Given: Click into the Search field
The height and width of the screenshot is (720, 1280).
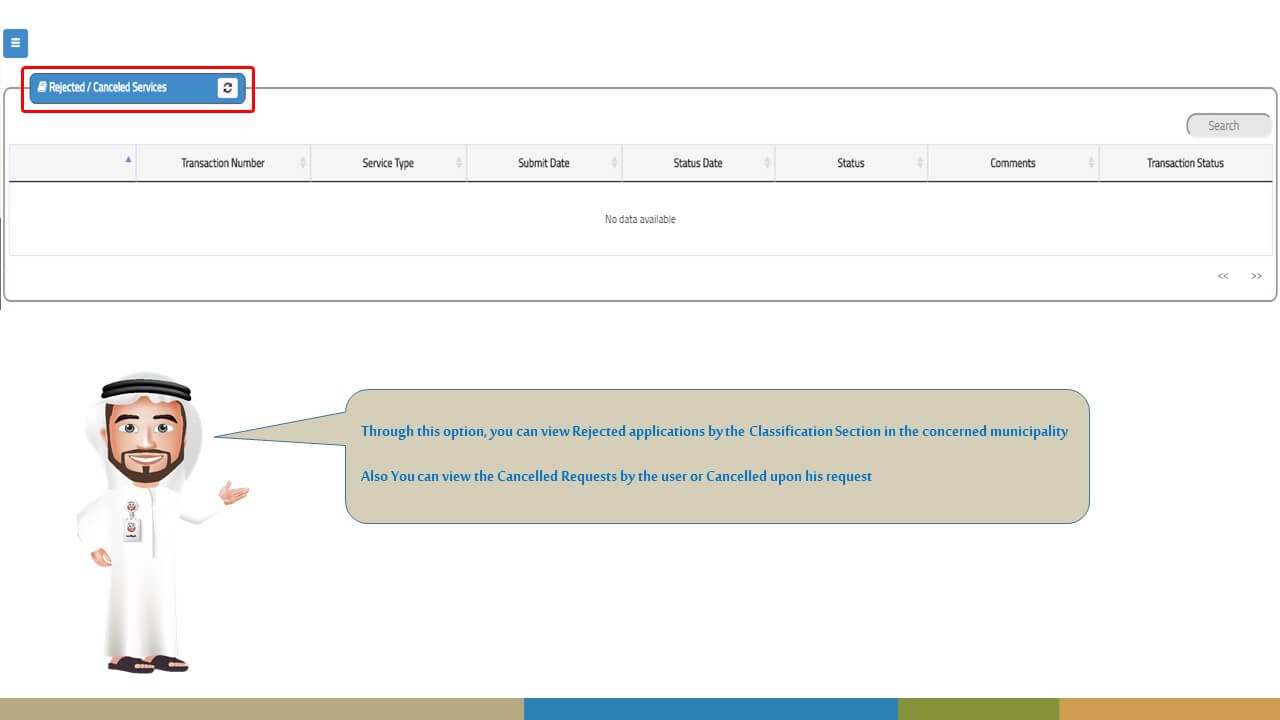Looking at the screenshot, I should pyautogui.click(x=1228, y=126).
